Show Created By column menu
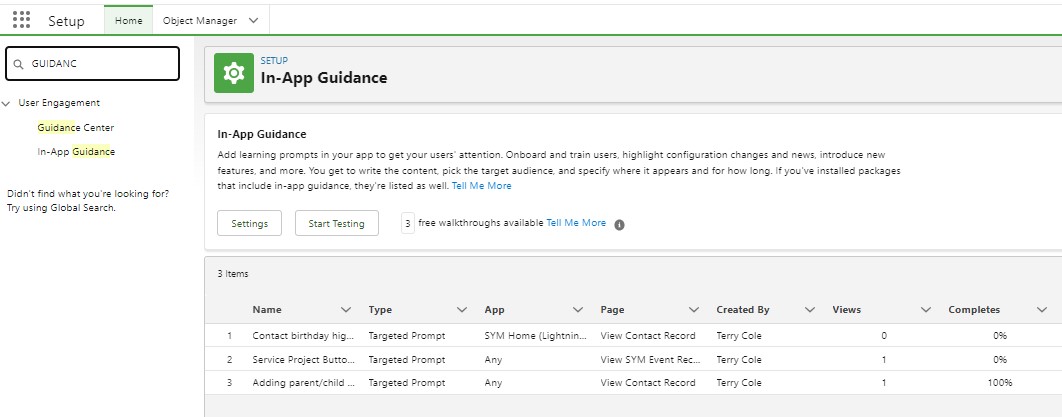The width and height of the screenshot is (1062, 417). point(810,310)
